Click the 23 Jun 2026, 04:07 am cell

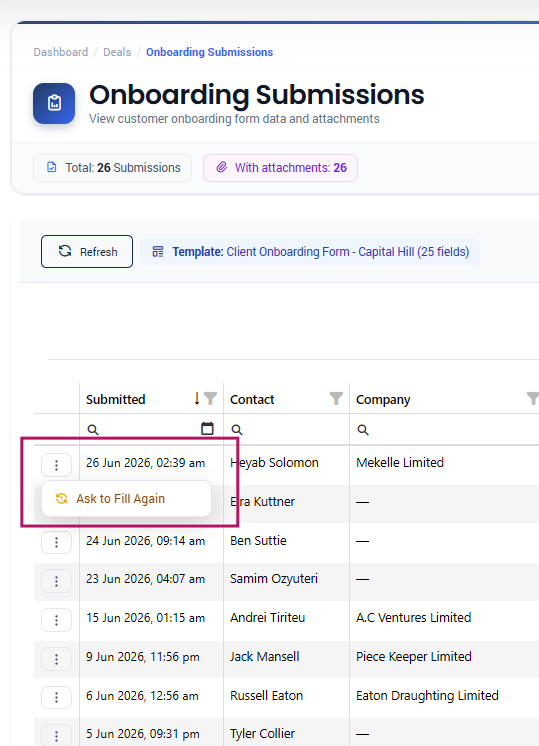pyautogui.click(x=151, y=579)
